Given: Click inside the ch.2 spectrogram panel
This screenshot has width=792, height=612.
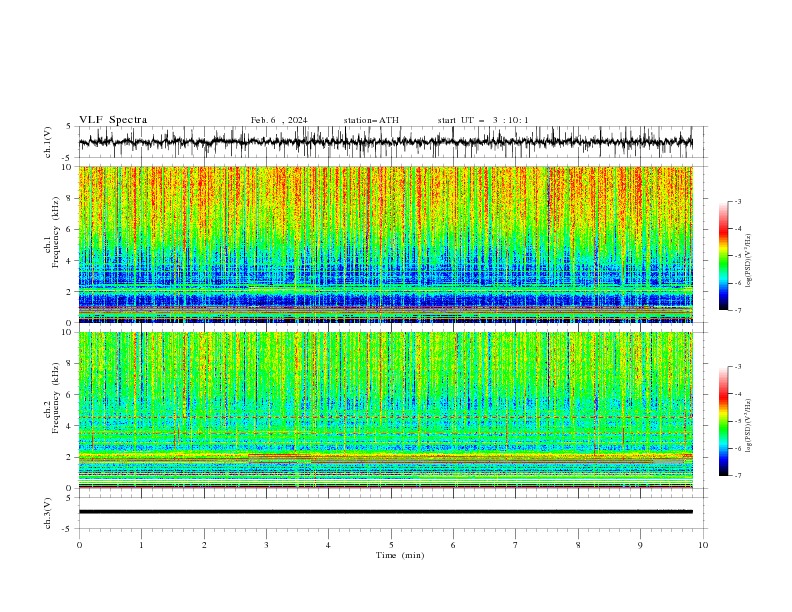Looking at the screenshot, I should (385, 410).
